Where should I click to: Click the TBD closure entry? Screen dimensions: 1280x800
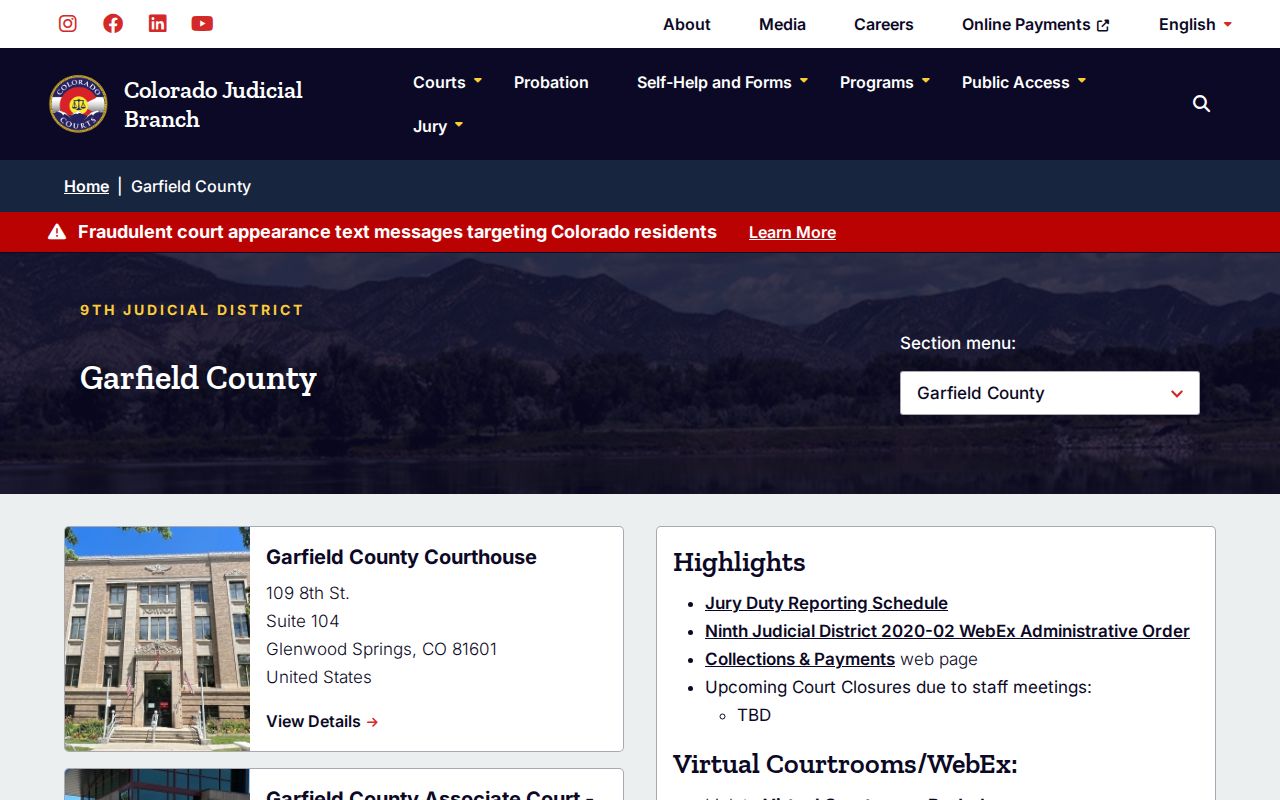754,715
